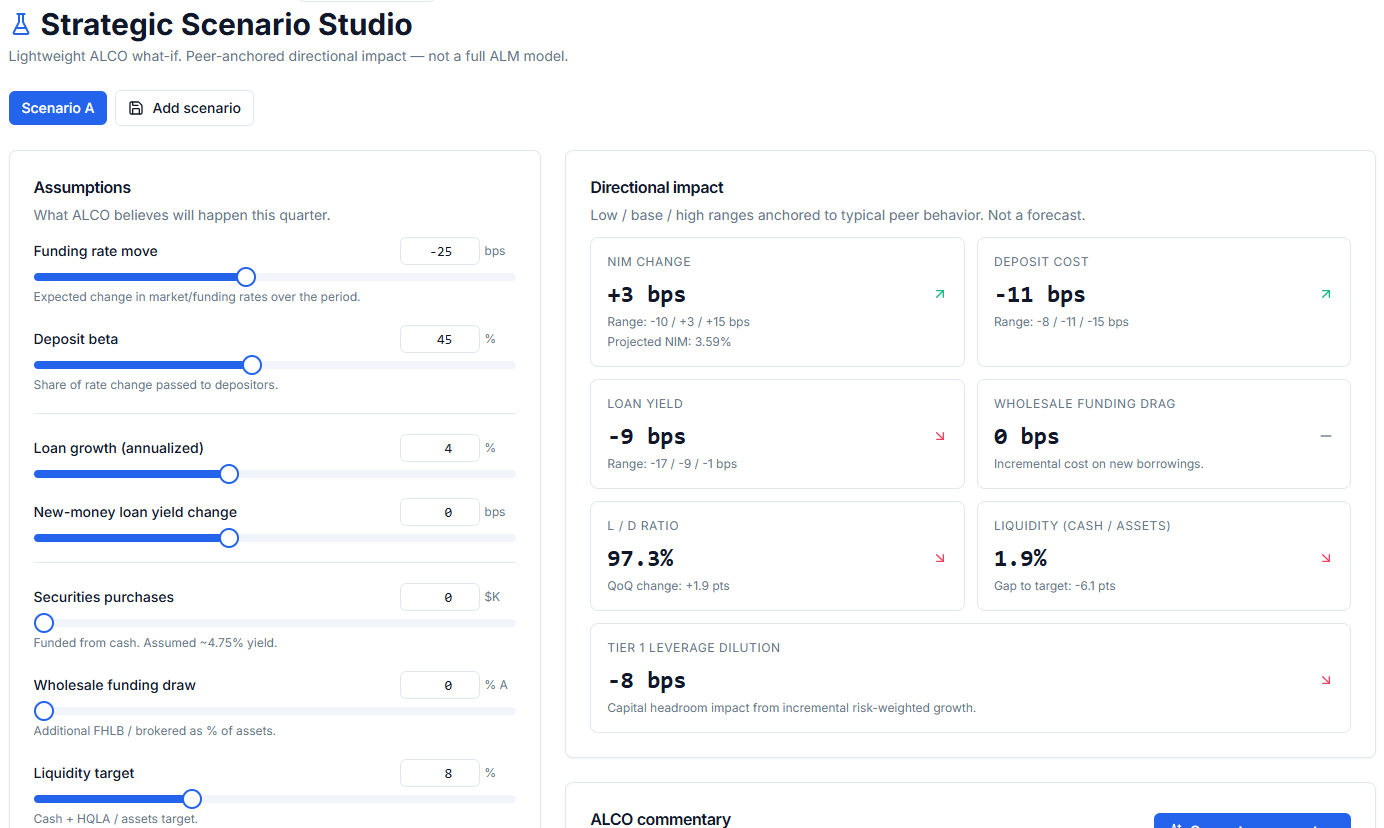This screenshot has height=828, width=1384.
Task: Click the L / D Ratio 97.3% value
Action: coord(640,558)
